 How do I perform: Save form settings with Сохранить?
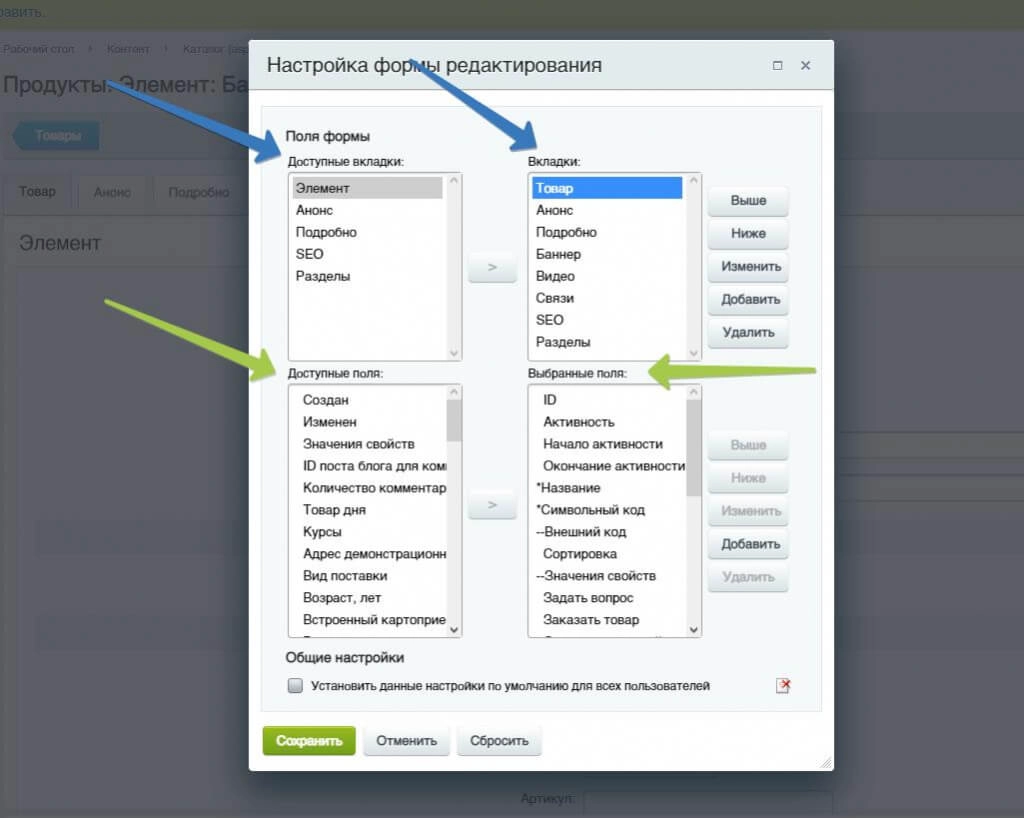[x=309, y=741]
